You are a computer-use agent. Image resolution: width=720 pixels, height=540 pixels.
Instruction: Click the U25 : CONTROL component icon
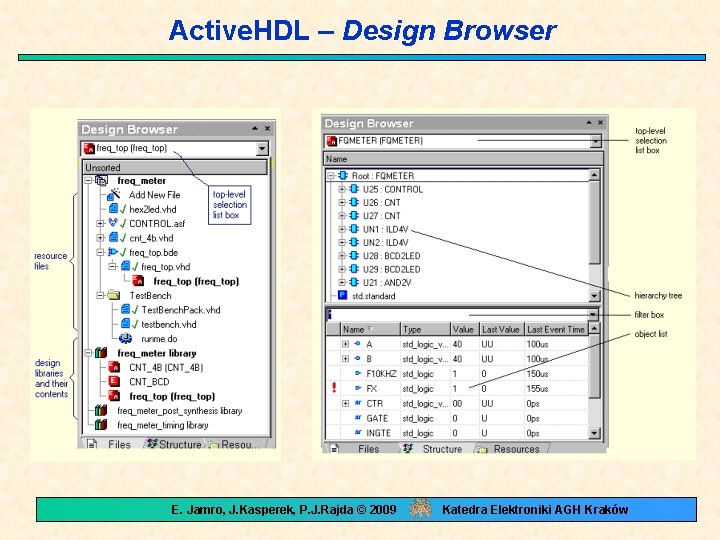354,189
